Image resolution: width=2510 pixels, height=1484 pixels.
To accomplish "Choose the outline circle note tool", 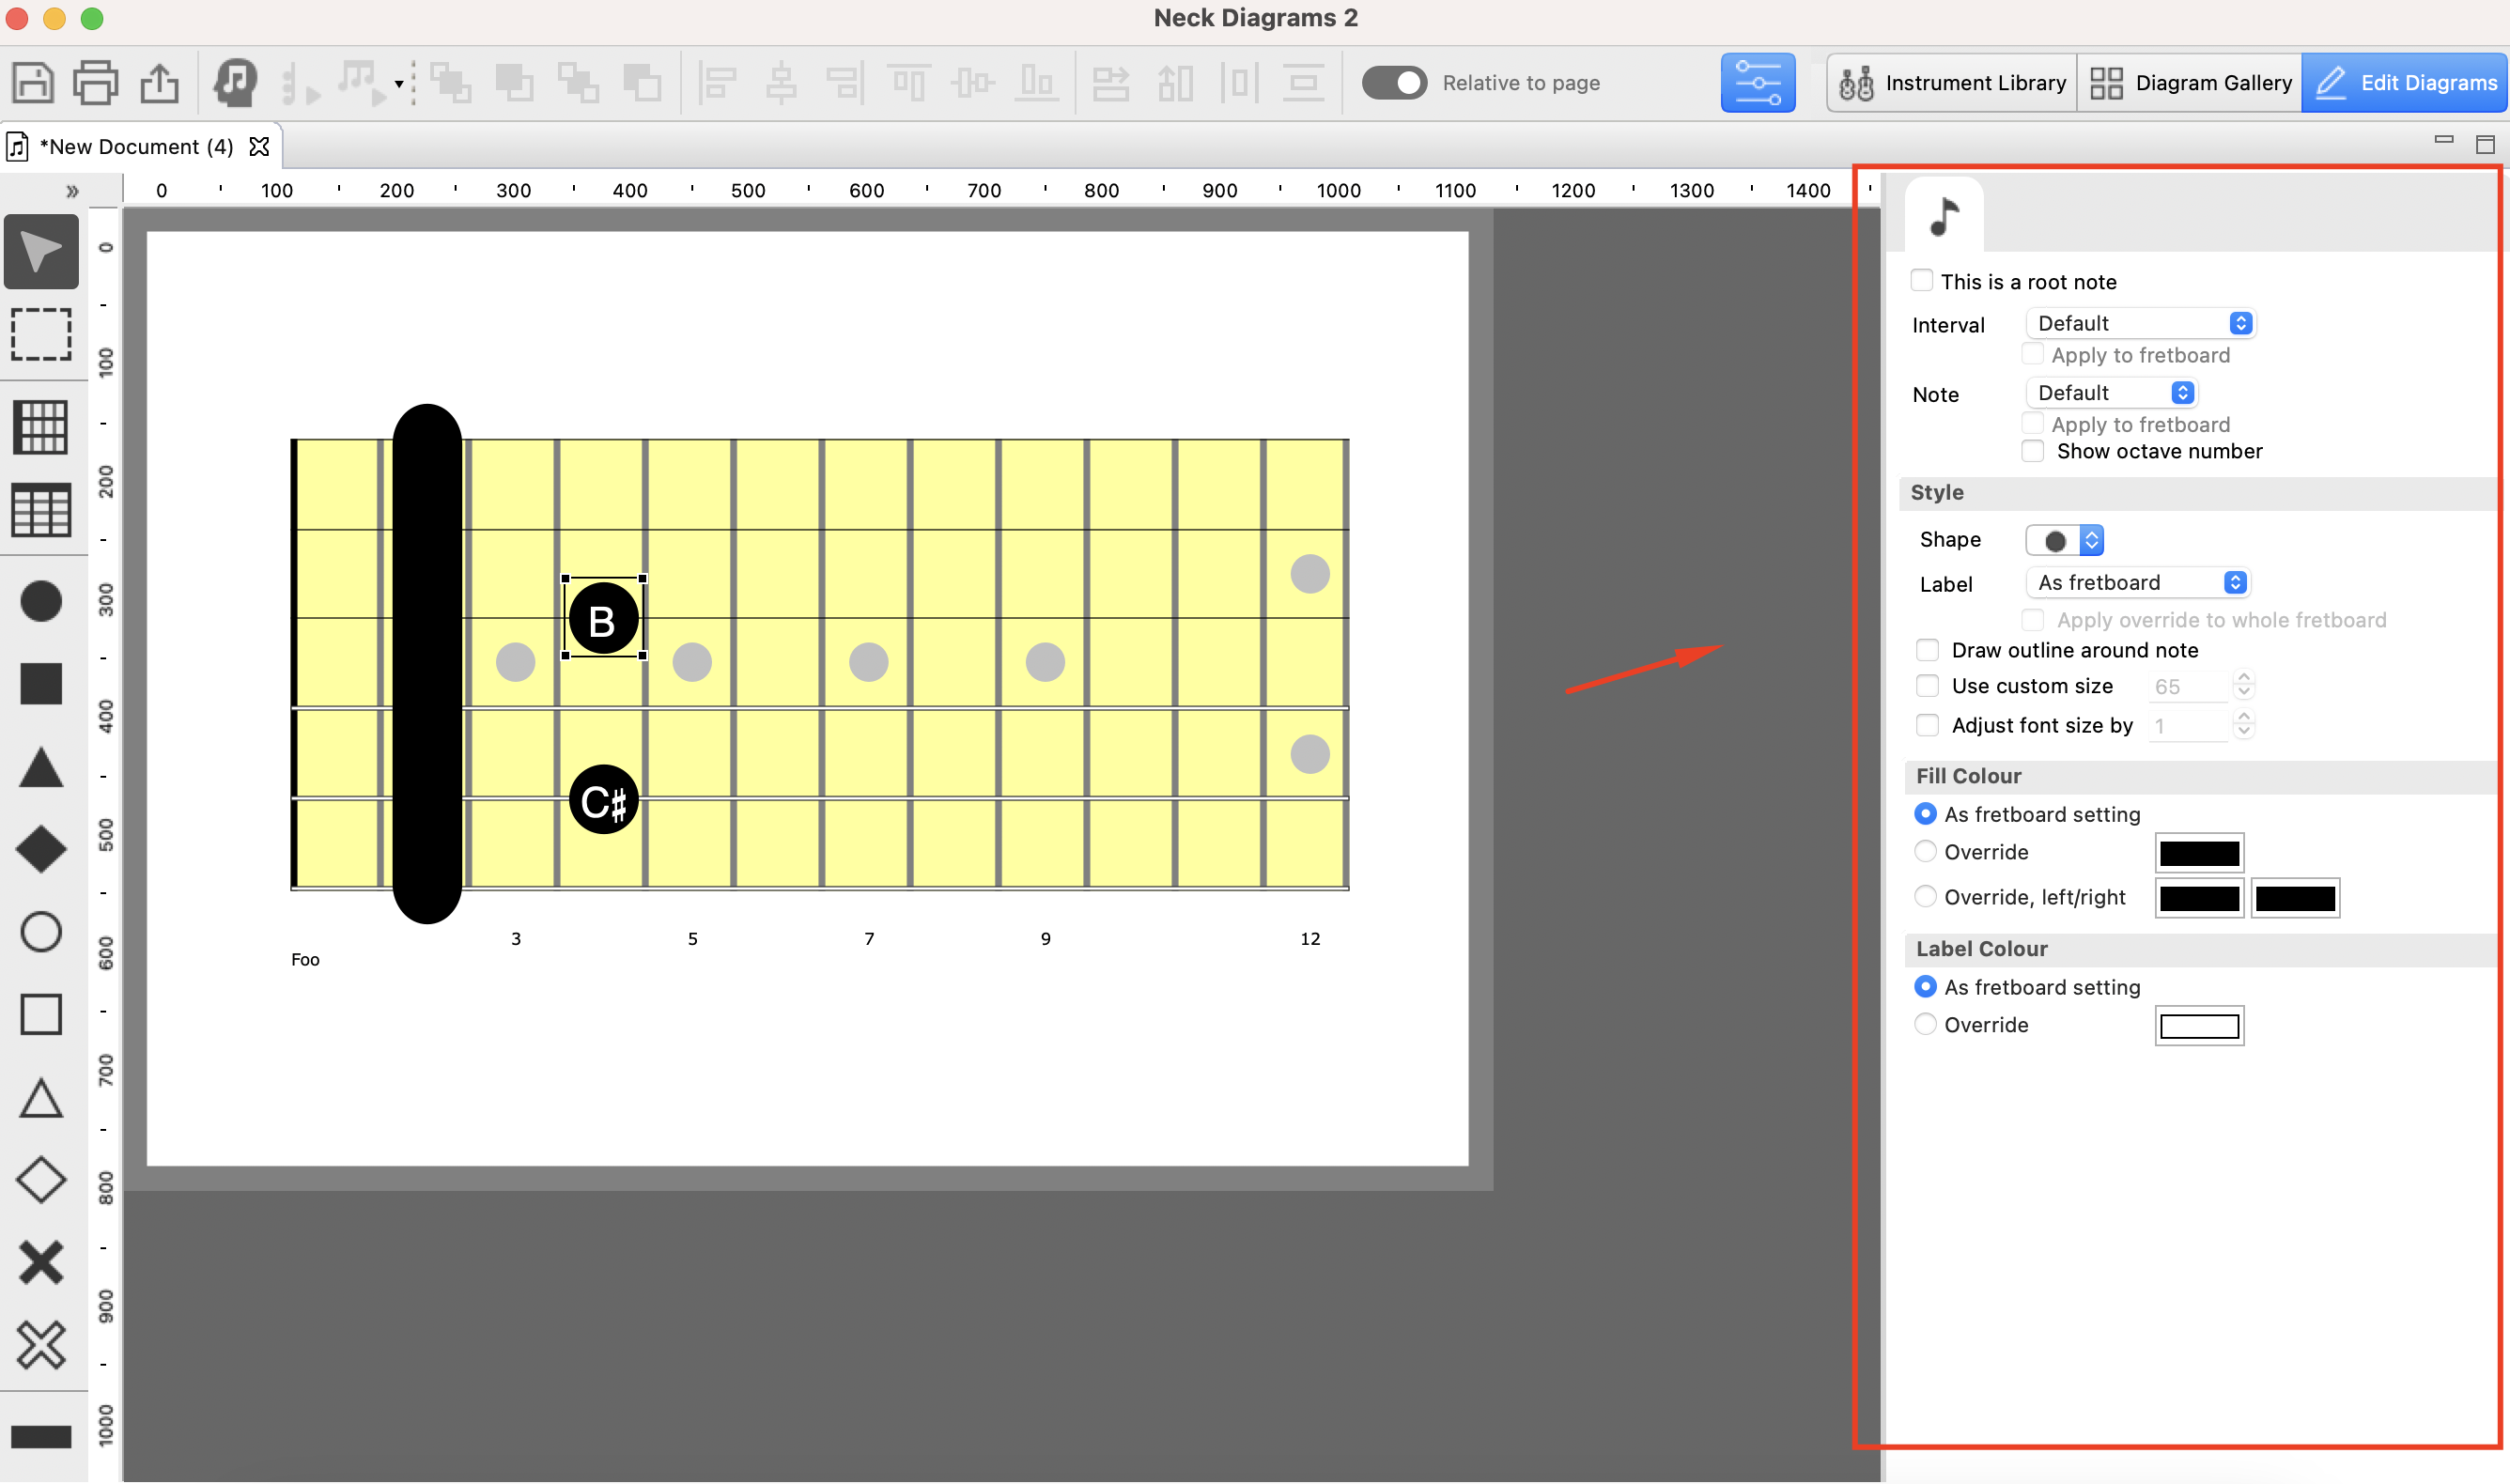I will (x=41, y=933).
